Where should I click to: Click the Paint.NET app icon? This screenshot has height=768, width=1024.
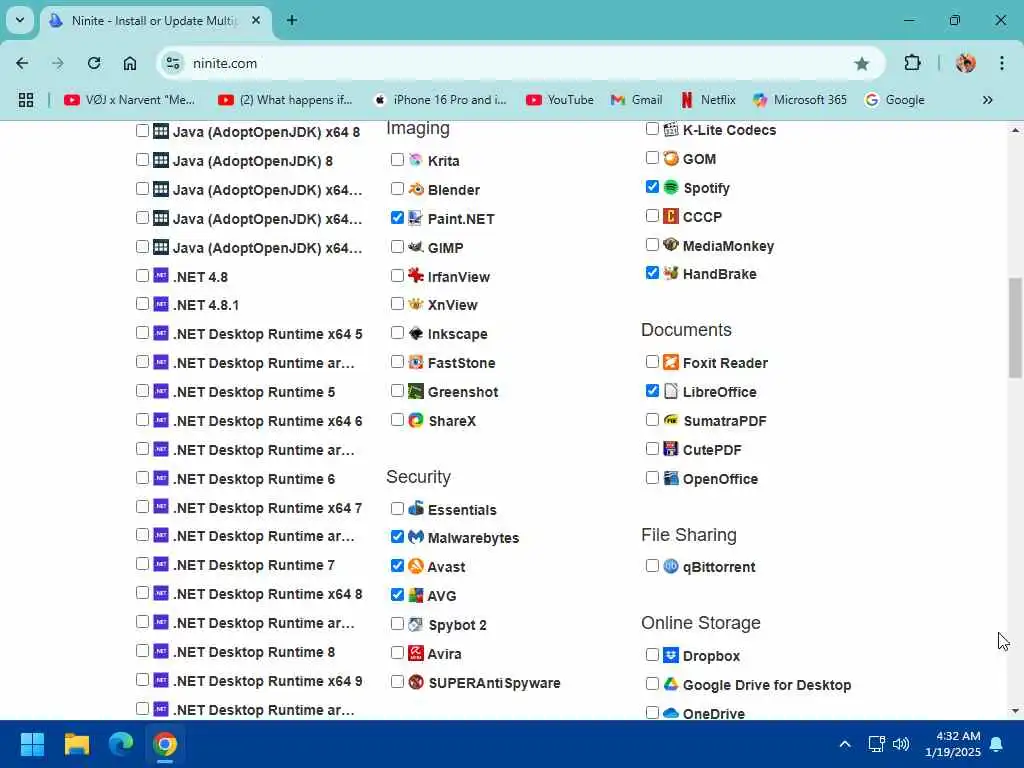[x=415, y=218]
